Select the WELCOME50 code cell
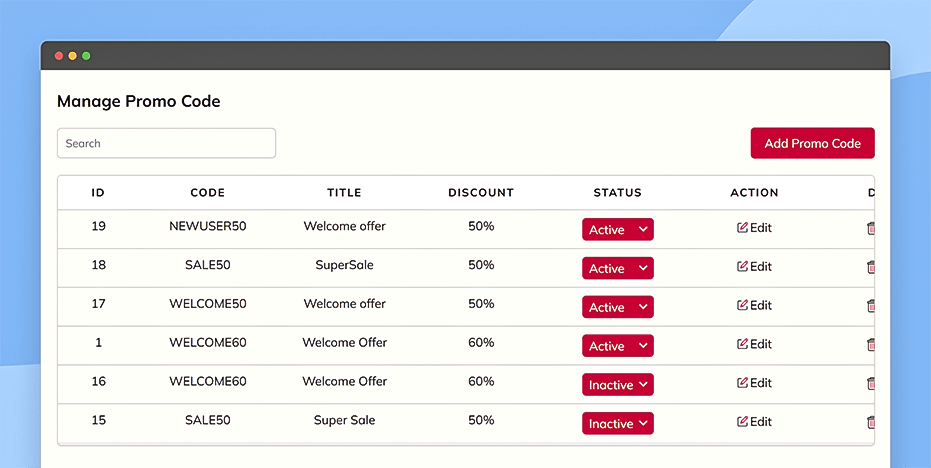Screen dimensions: 931x468 pyautogui.click(x=208, y=303)
